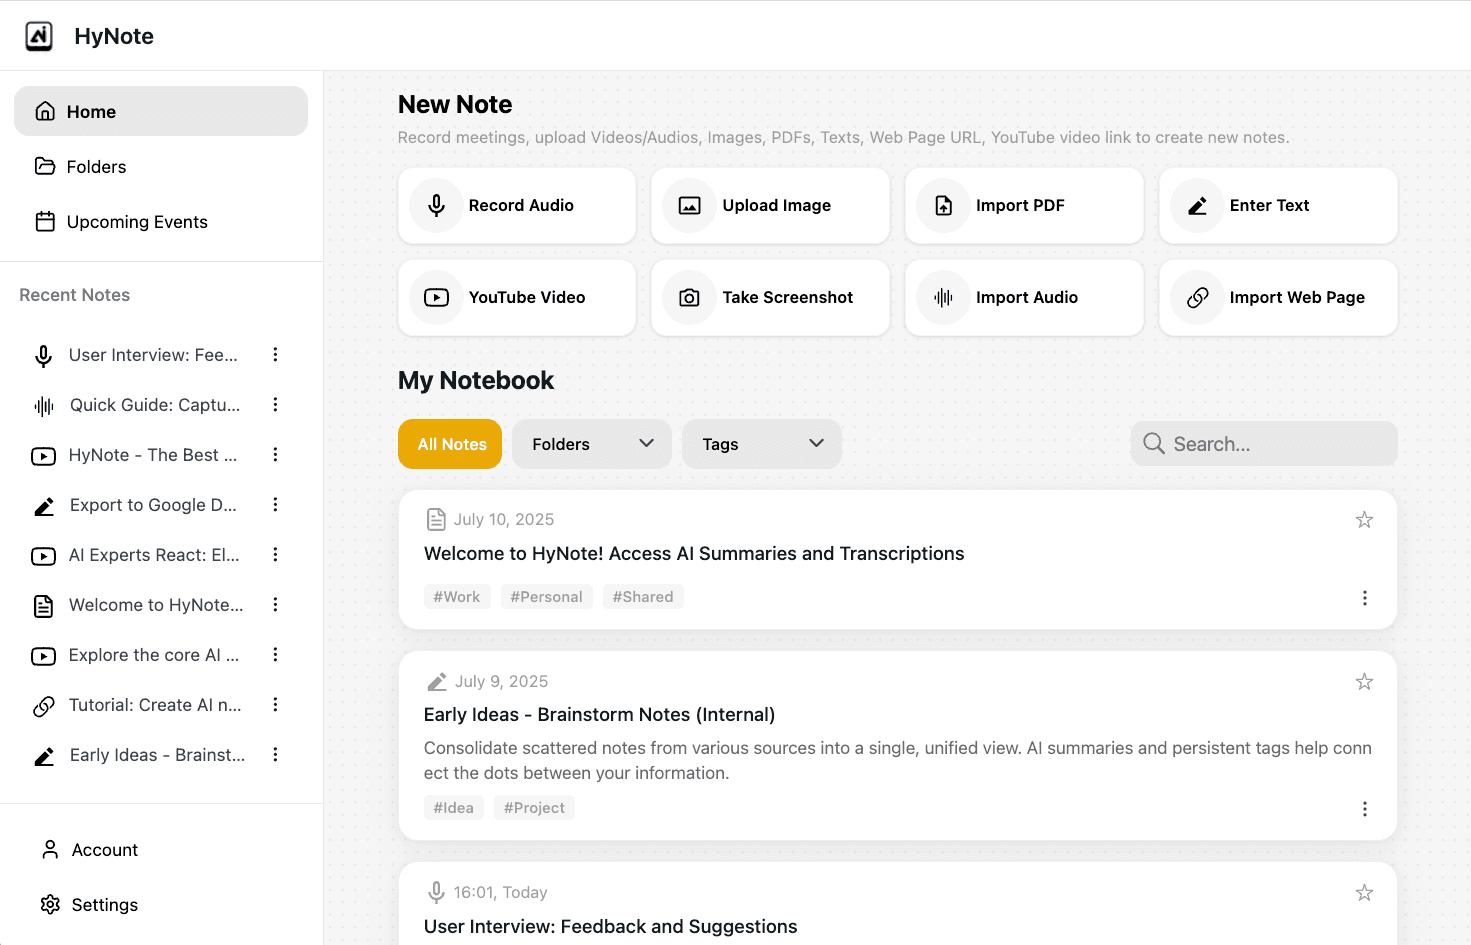The image size is (1471, 945).
Task: Open recent note Welcome to HyNote...
Action: coord(156,605)
